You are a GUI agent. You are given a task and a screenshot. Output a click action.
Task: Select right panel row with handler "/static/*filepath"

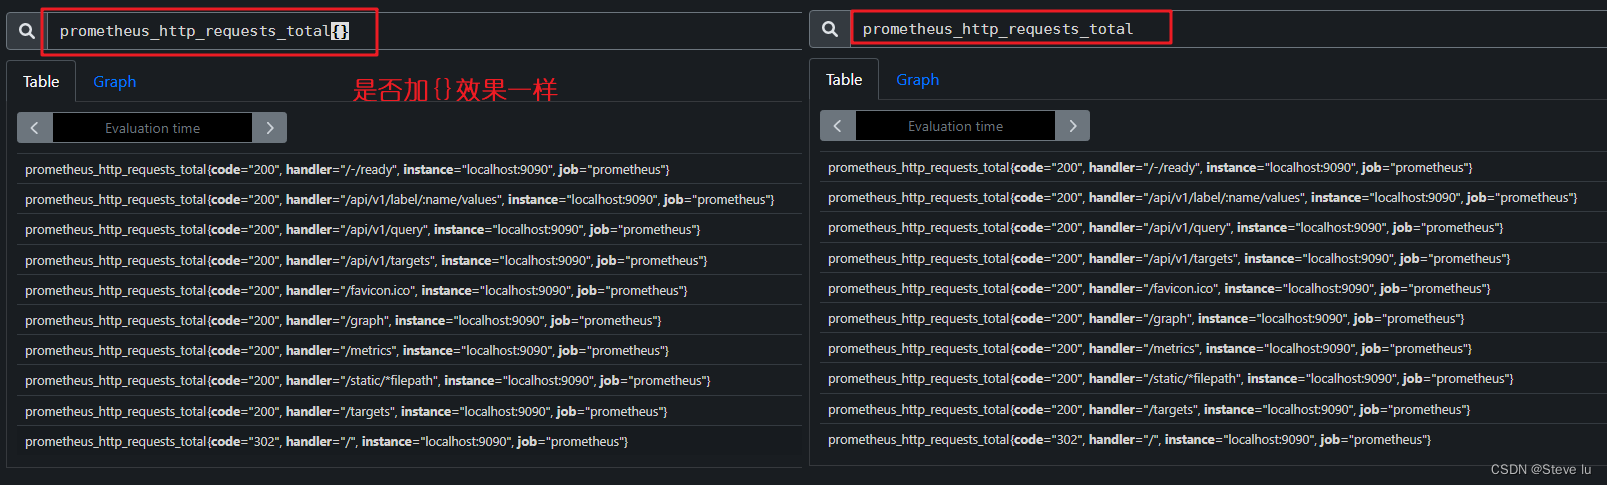point(1213,378)
